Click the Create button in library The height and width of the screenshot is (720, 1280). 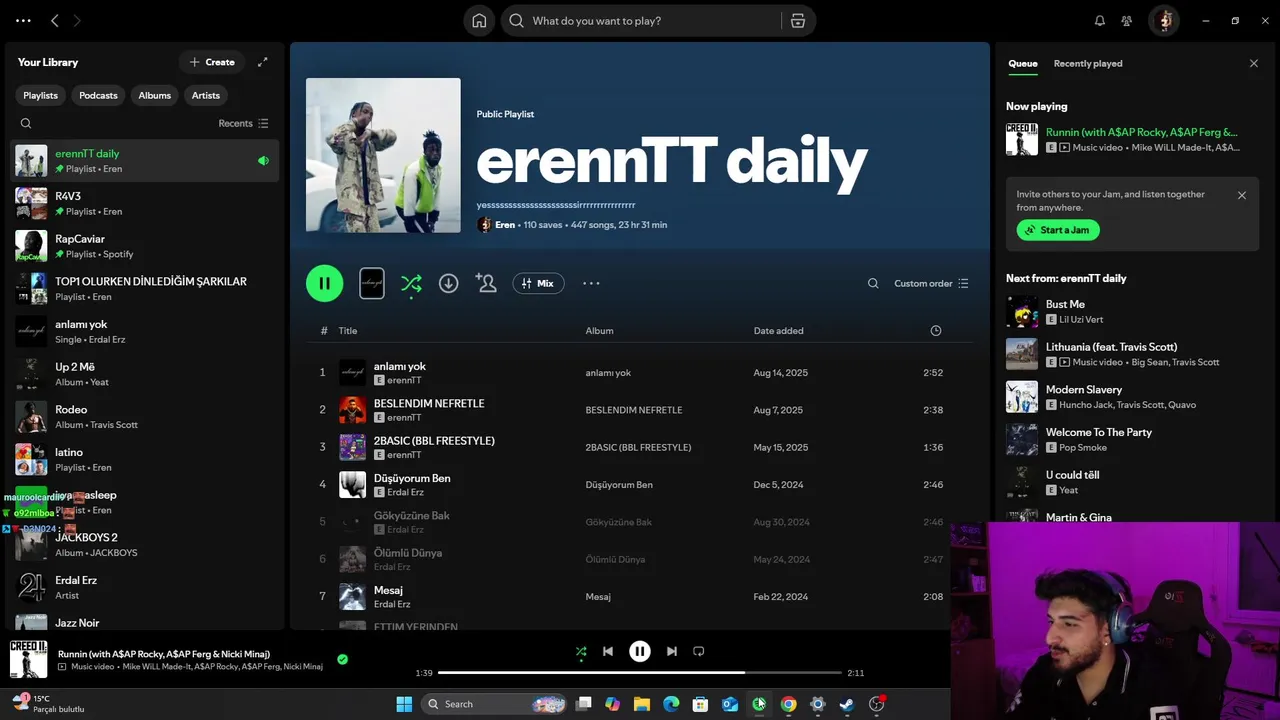point(212,62)
